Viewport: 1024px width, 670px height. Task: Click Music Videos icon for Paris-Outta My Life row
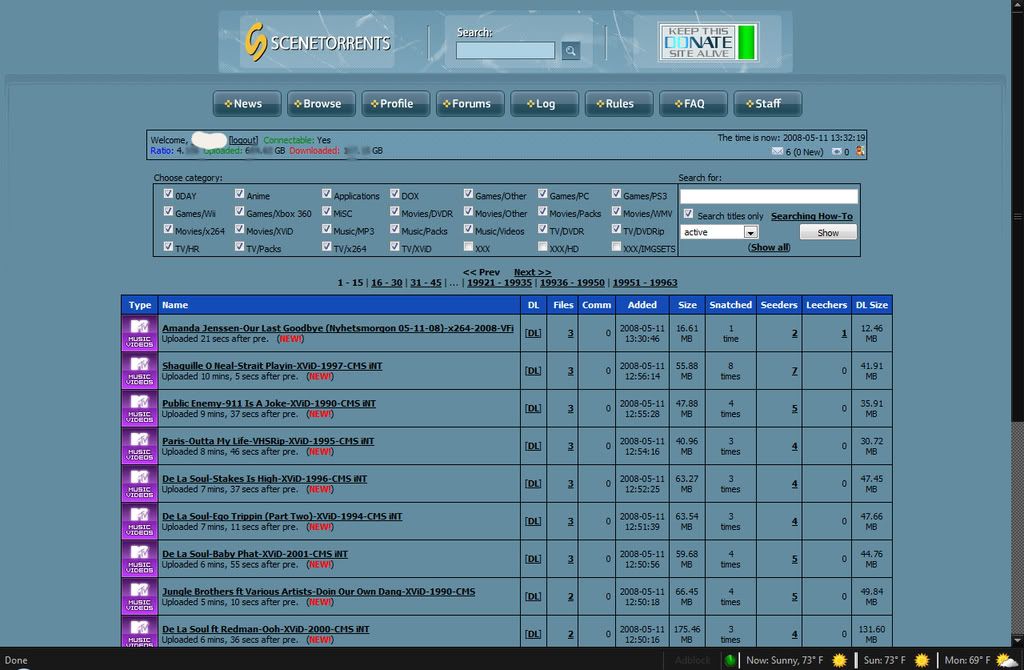139,446
